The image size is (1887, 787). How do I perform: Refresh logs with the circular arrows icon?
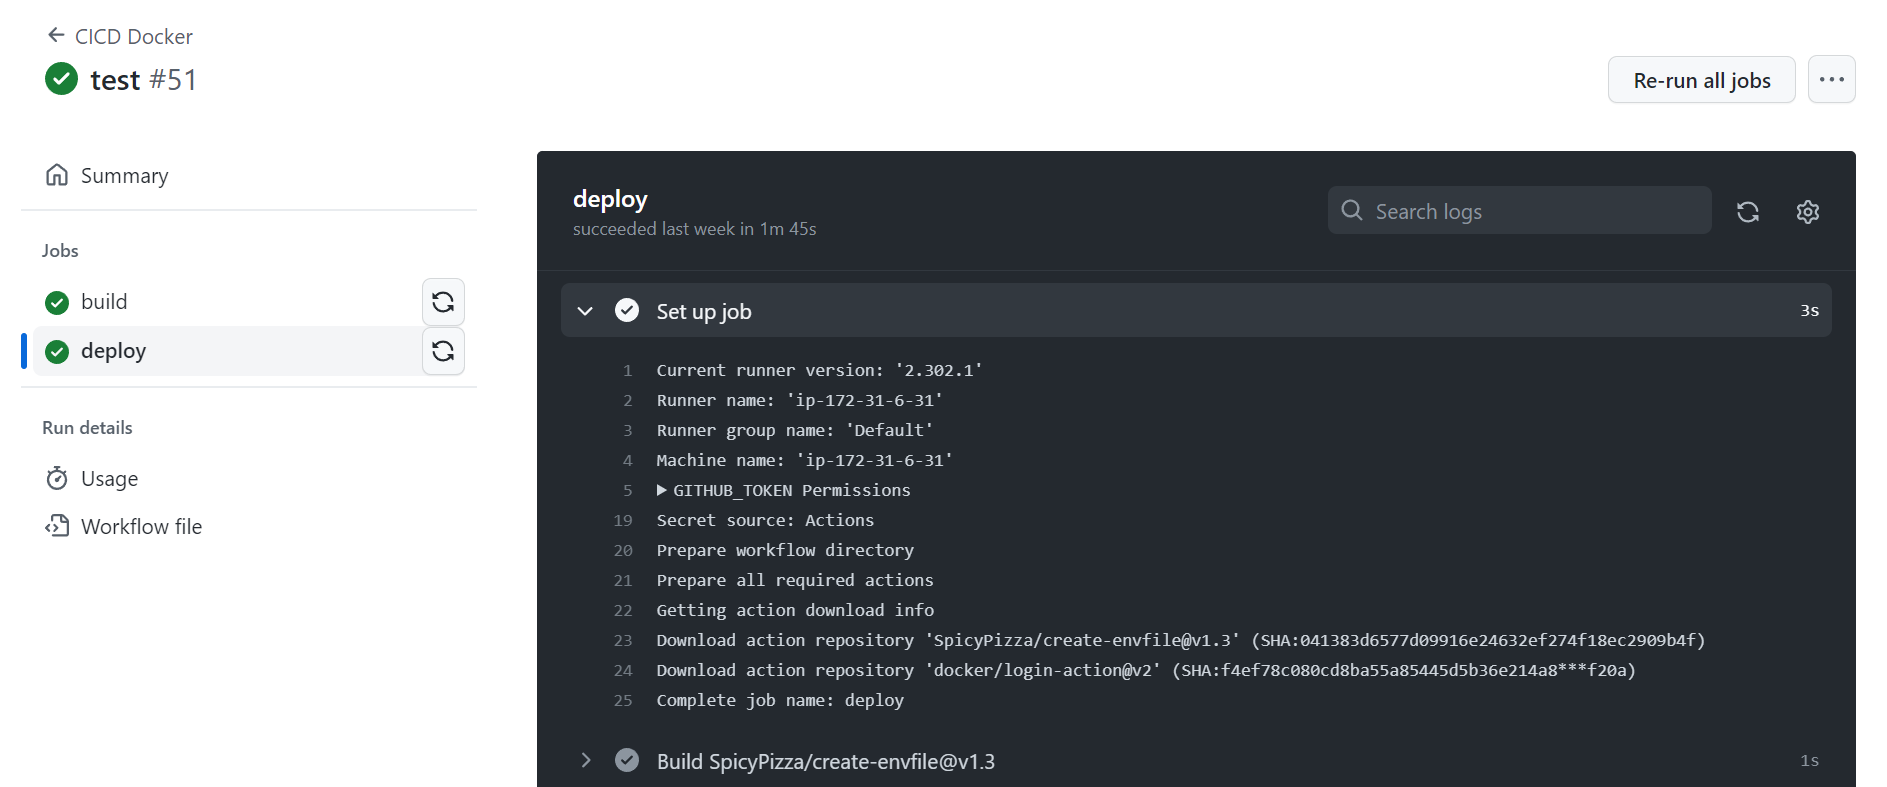(x=1748, y=212)
